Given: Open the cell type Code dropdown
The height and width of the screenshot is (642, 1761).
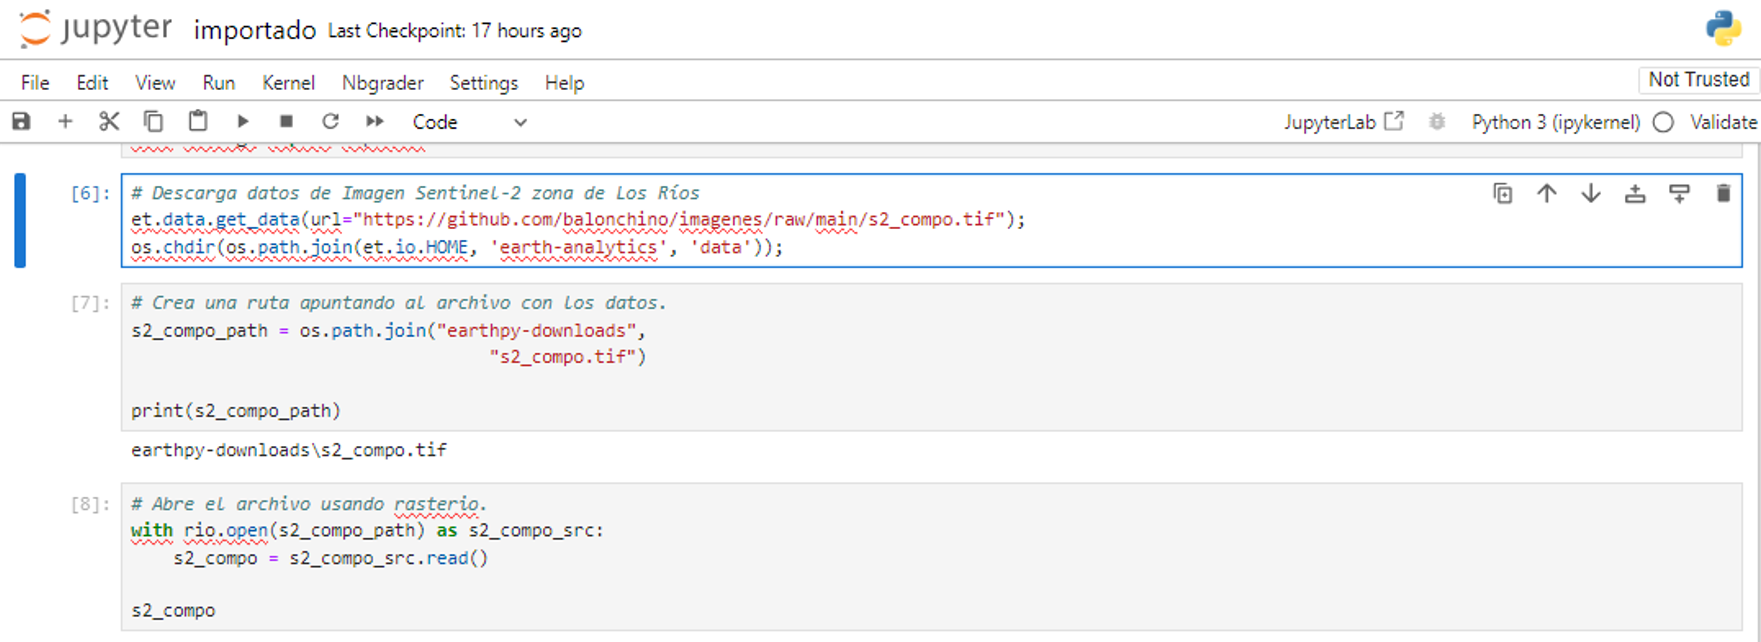Looking at the screenshot, I should coord(469,122).
